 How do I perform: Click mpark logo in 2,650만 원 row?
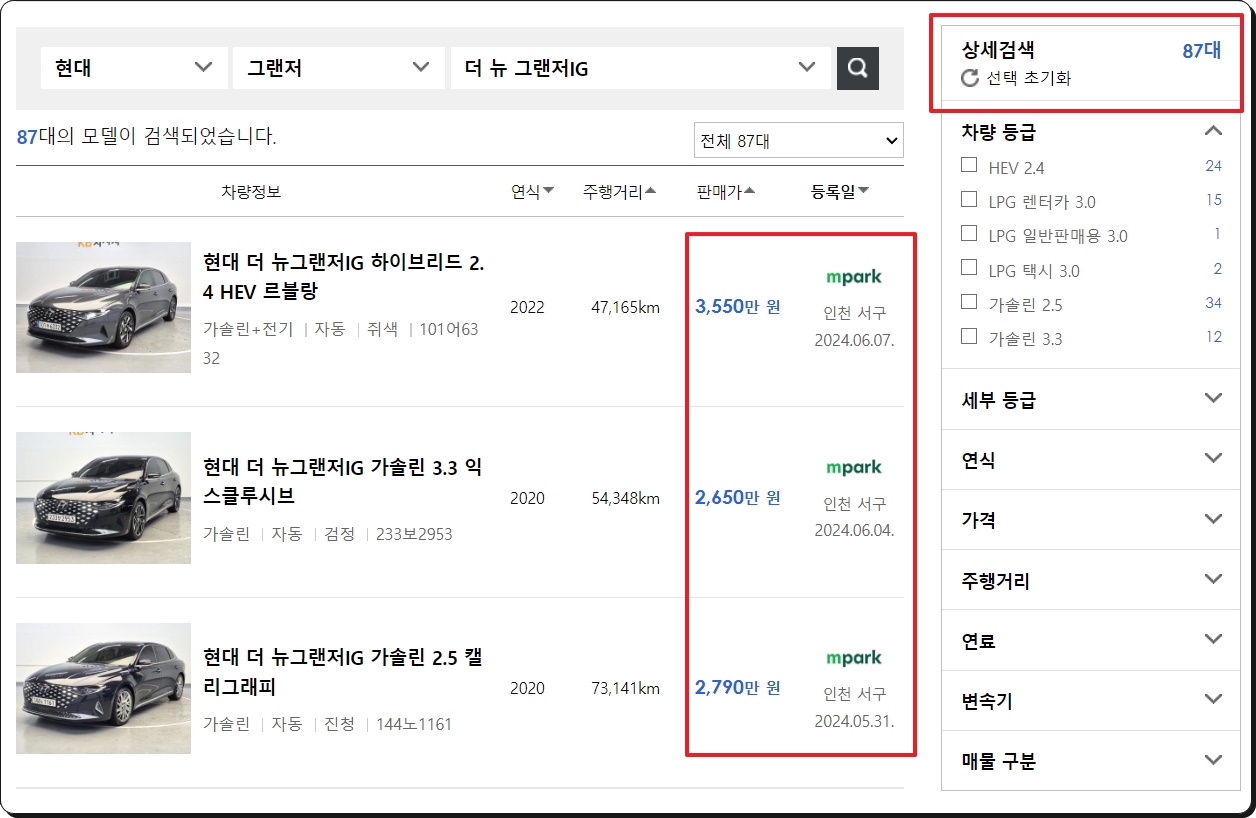pos(854,467)
